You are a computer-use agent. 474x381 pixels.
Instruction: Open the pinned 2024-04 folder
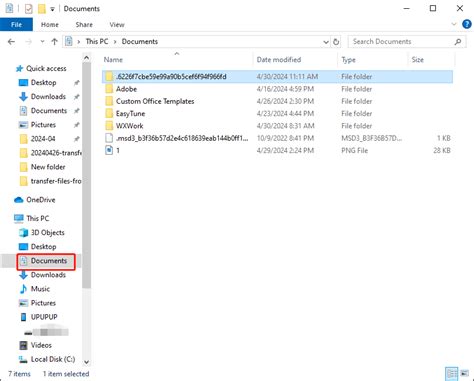pyautogui.click(x=43, y=139)
